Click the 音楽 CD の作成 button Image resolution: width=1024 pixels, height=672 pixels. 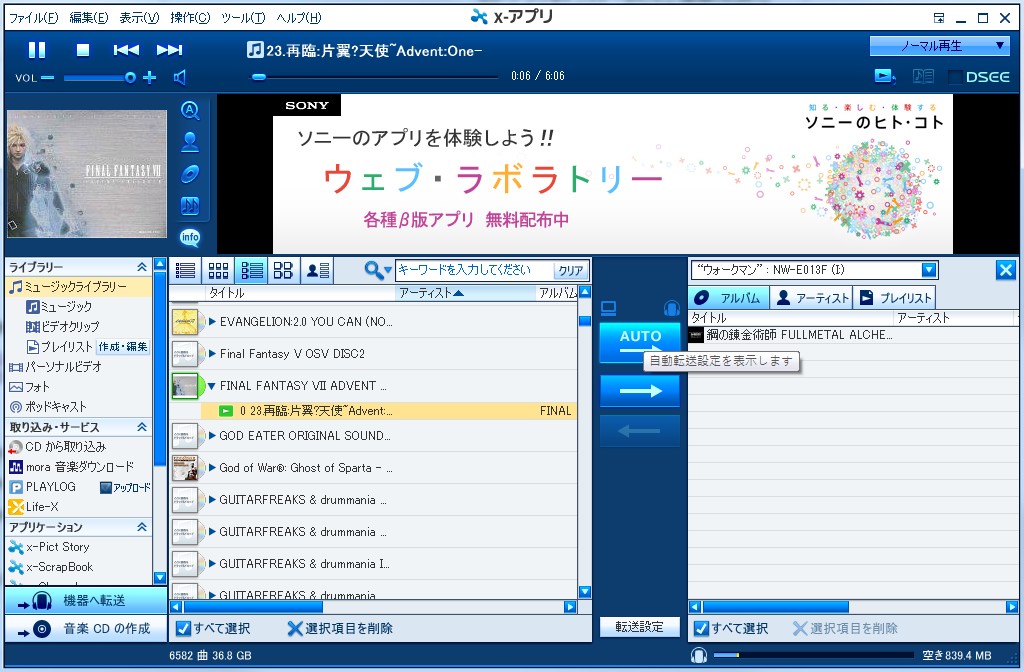(86, 629)
